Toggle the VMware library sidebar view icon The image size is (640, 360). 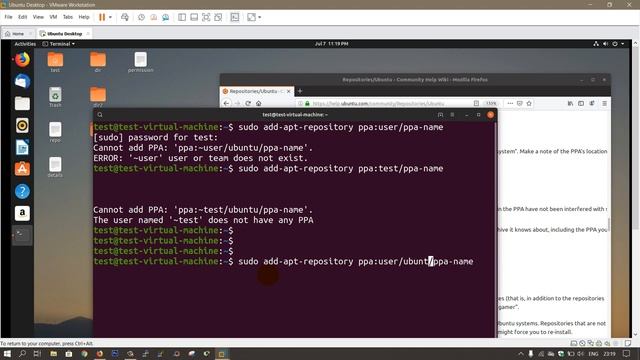point(182,17)
